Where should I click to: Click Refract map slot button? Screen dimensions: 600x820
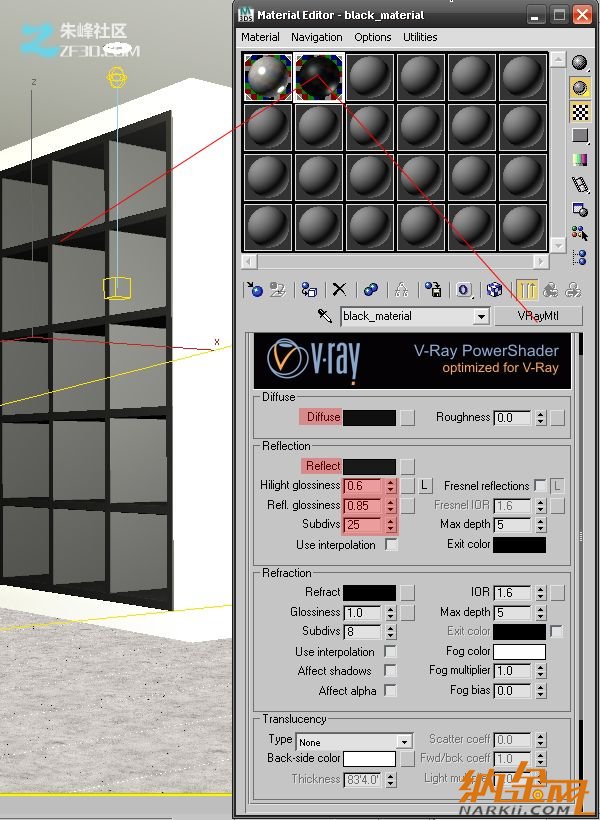(407, 593)
